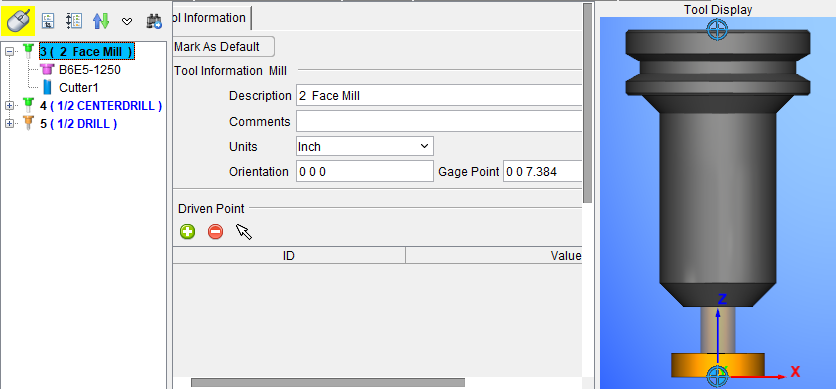Click the arrow pick driven point icon

click(x=244, y=232)
